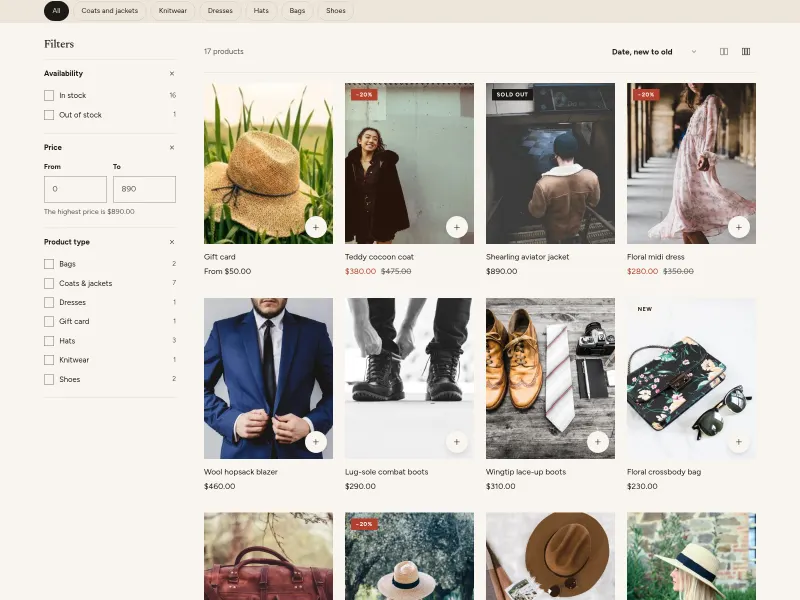Open the Floral midi dress link

tap(656, 257)
